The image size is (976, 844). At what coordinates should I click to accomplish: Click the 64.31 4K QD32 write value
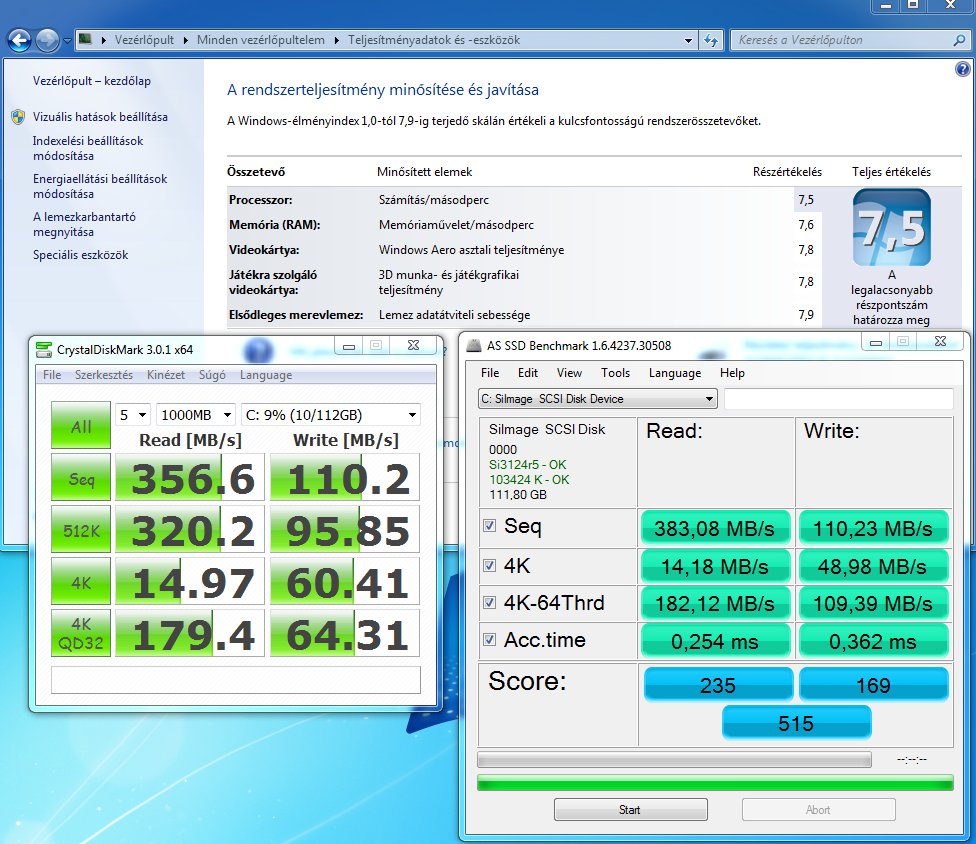(x=345, y=634)
